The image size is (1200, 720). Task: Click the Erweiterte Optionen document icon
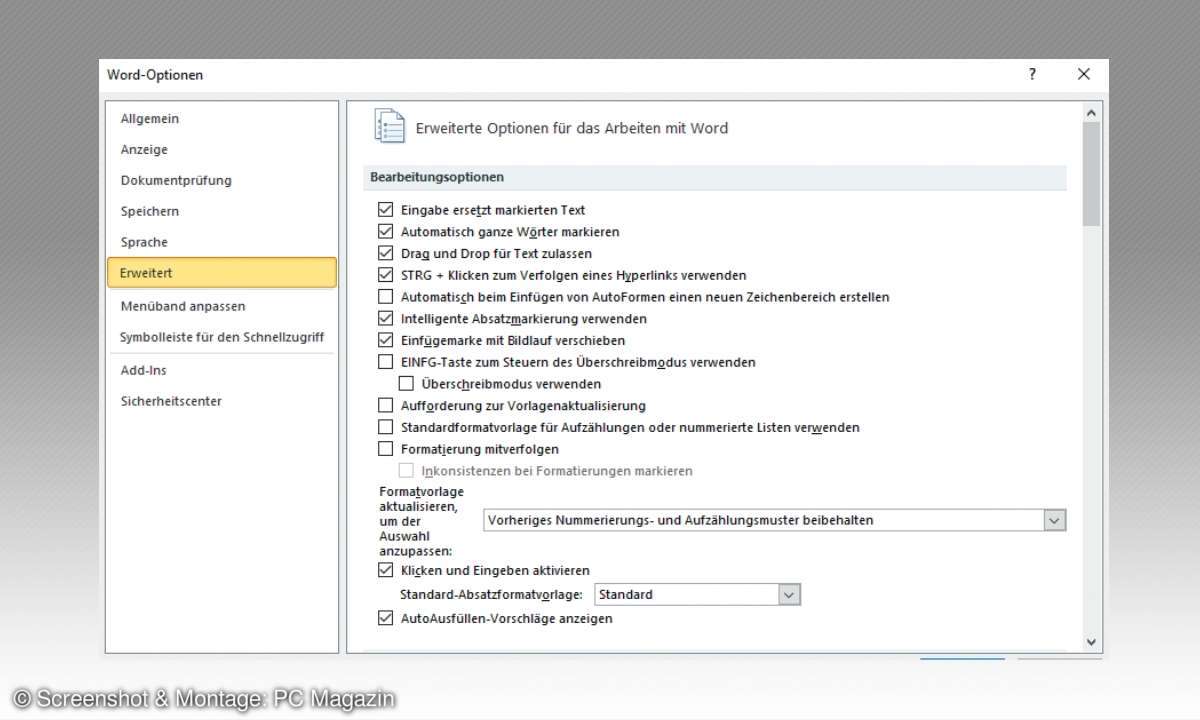click(x=389, y=127)
